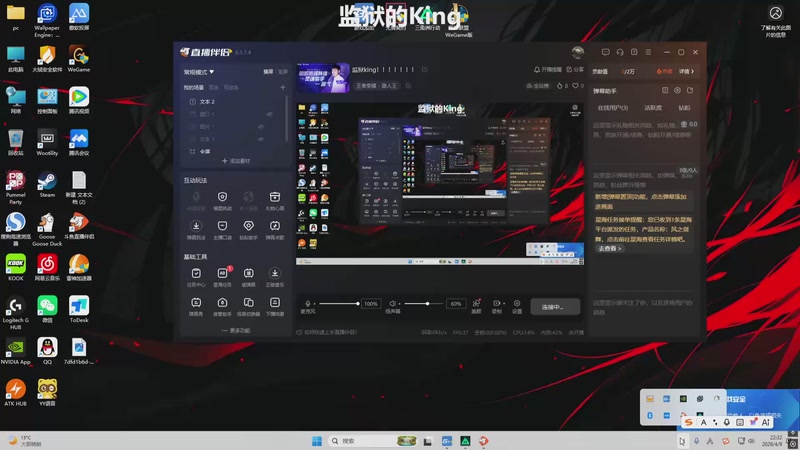
Task: Switch to the 活跃度 tab
Action: point(653,108)
